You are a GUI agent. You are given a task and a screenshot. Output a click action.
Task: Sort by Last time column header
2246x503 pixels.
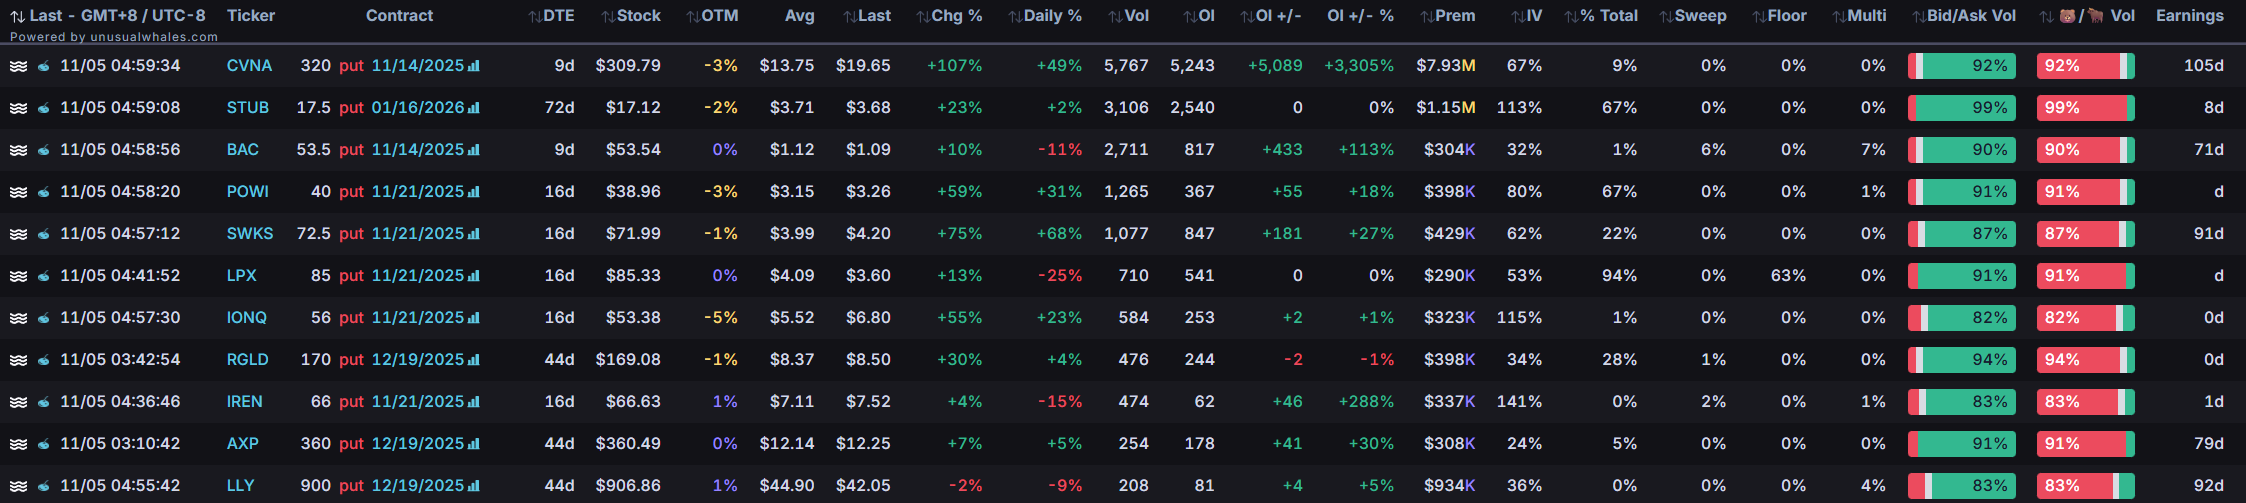pos(107,16)
